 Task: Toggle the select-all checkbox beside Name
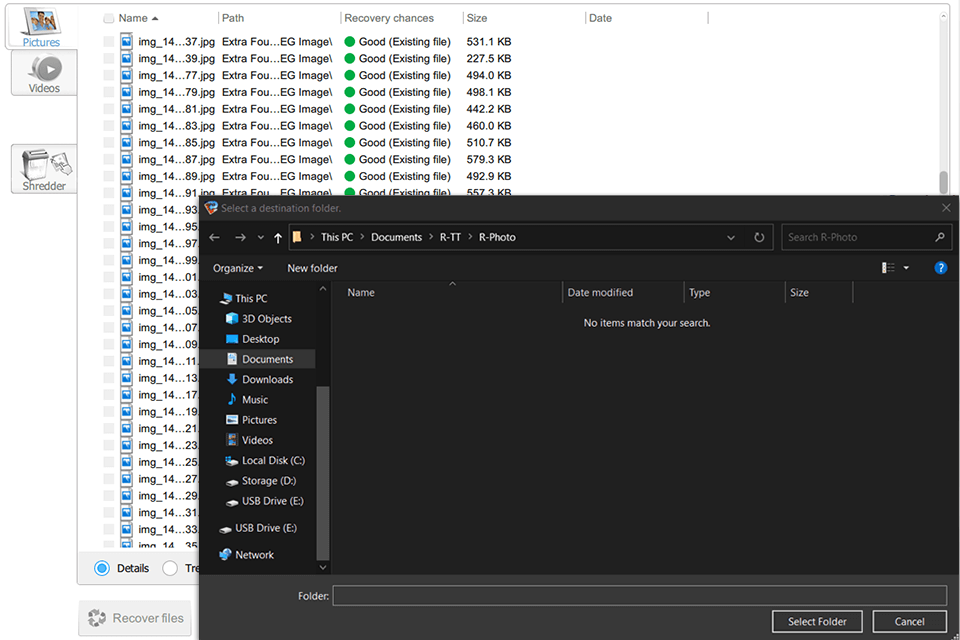coord(108,18)
